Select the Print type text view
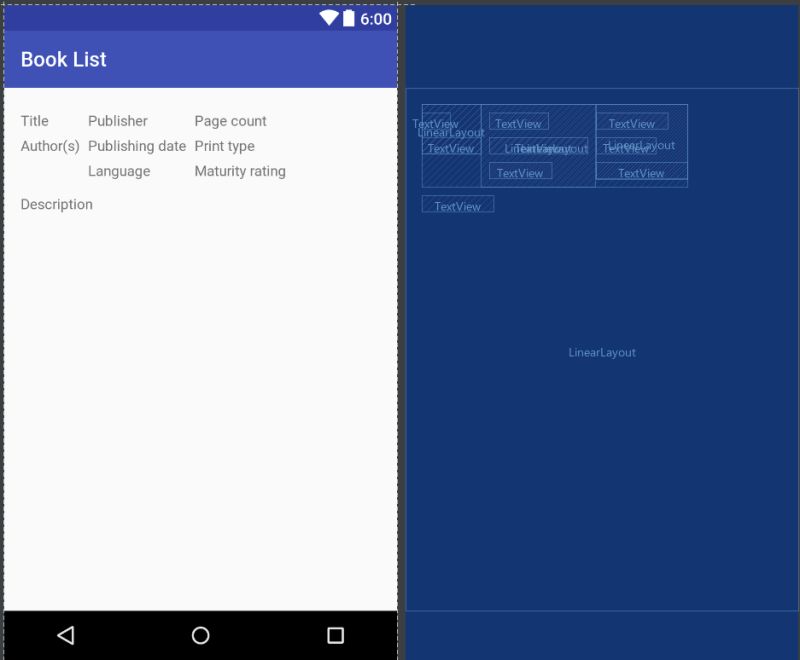Viewport: 800px width, 660px height. click(224, 146)
